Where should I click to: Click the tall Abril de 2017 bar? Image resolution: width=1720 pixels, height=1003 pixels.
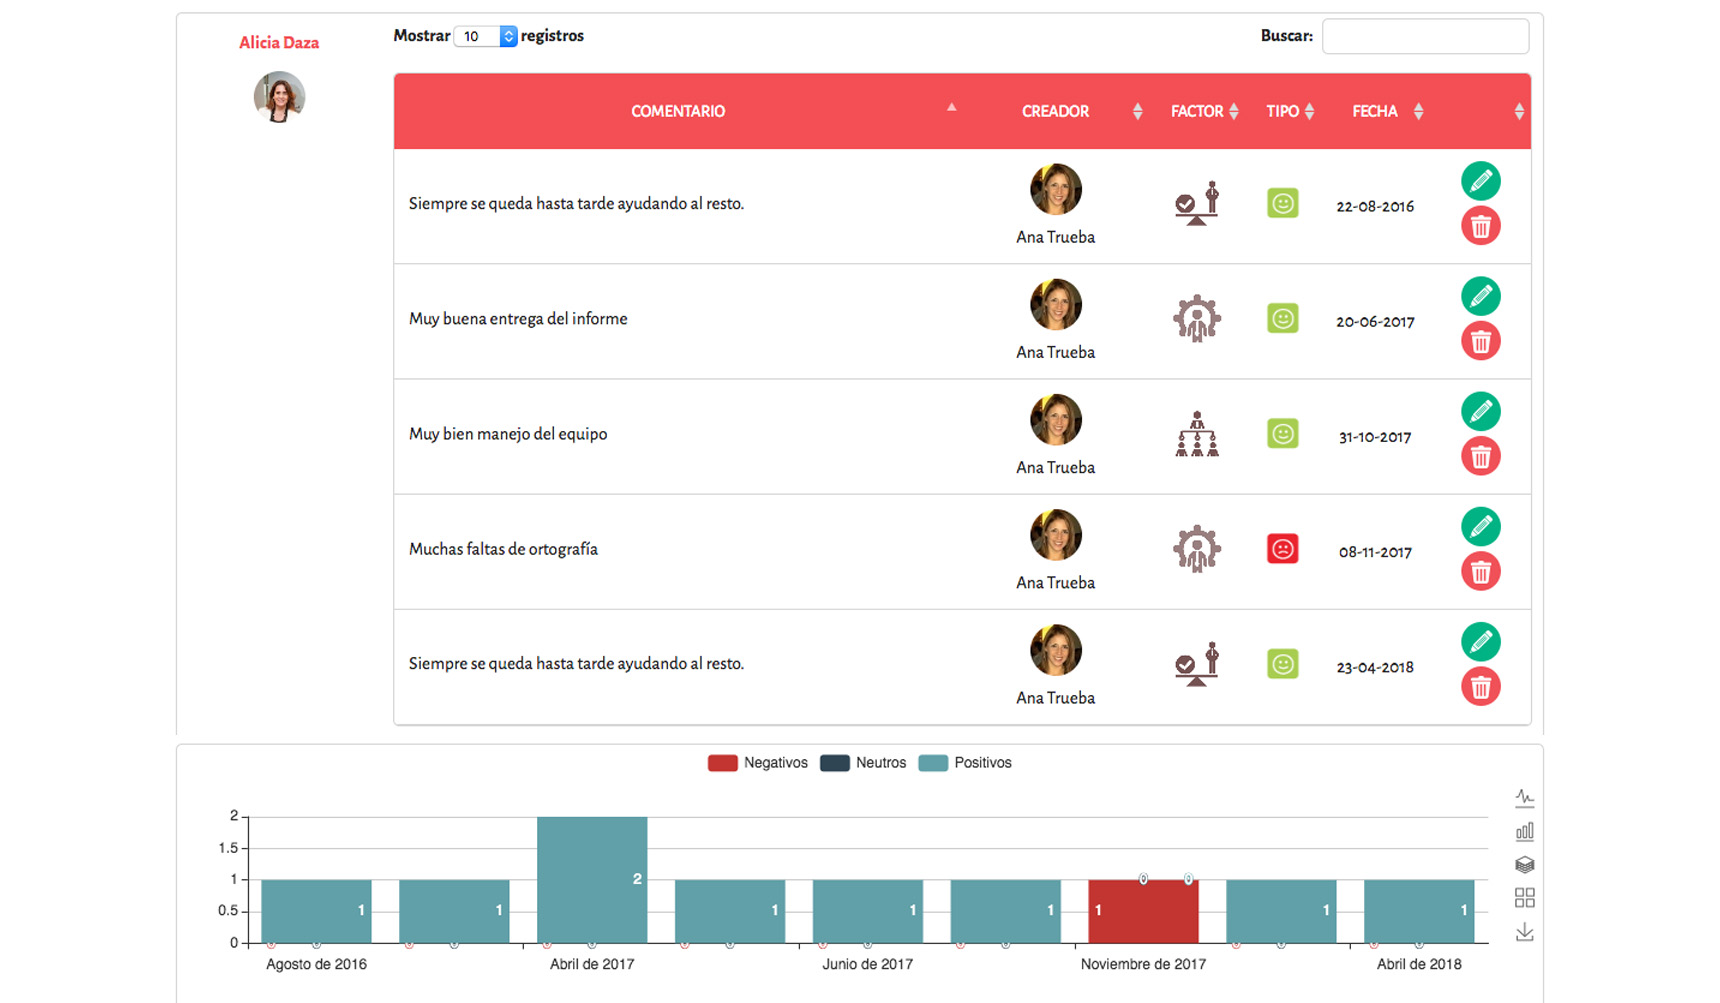tap(592, 880)
